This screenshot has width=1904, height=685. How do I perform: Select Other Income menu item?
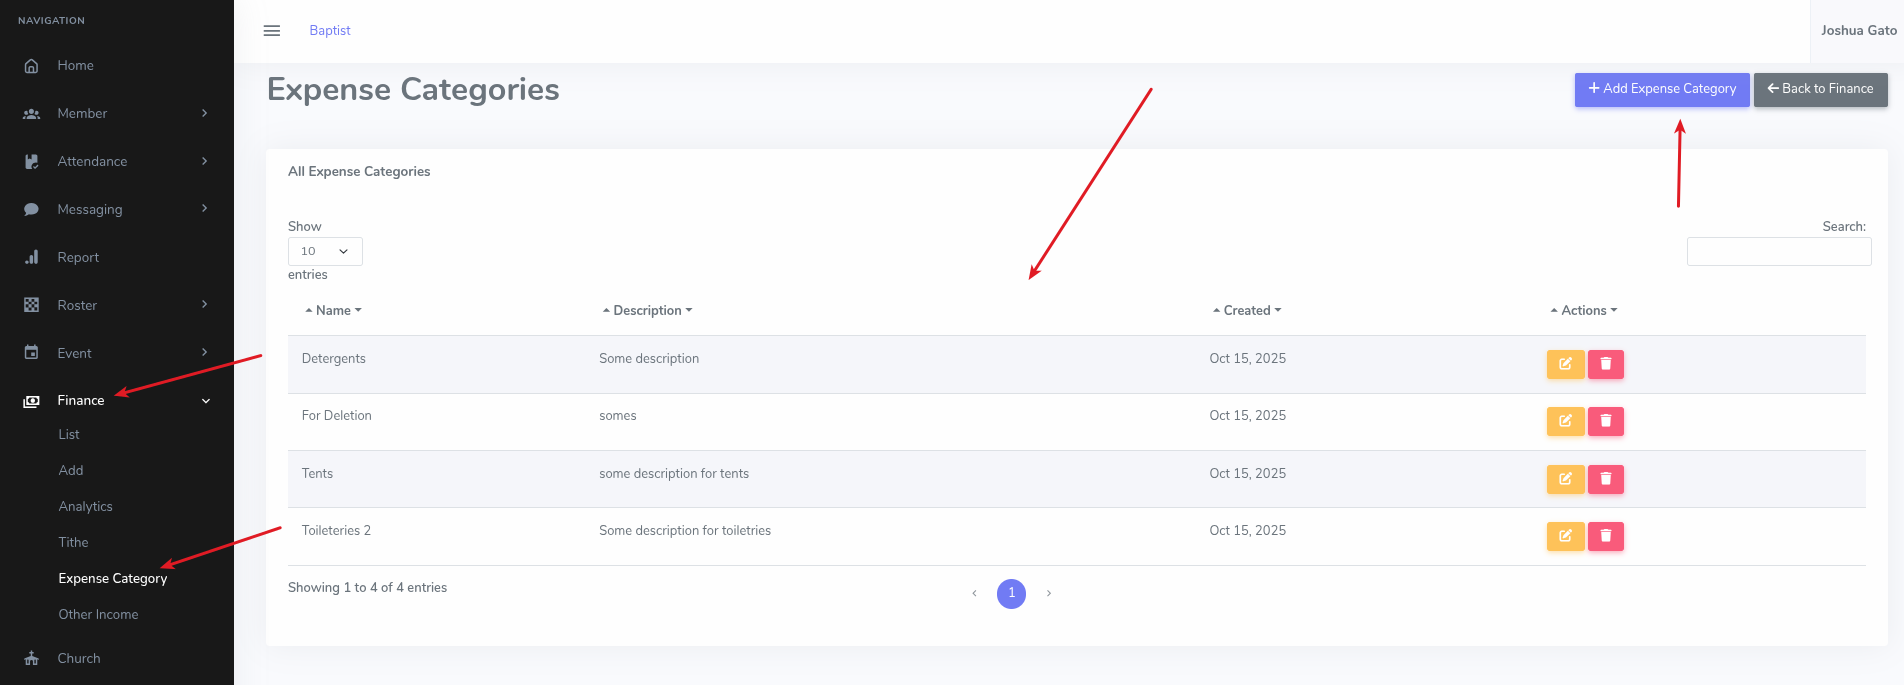pos(98,614)
